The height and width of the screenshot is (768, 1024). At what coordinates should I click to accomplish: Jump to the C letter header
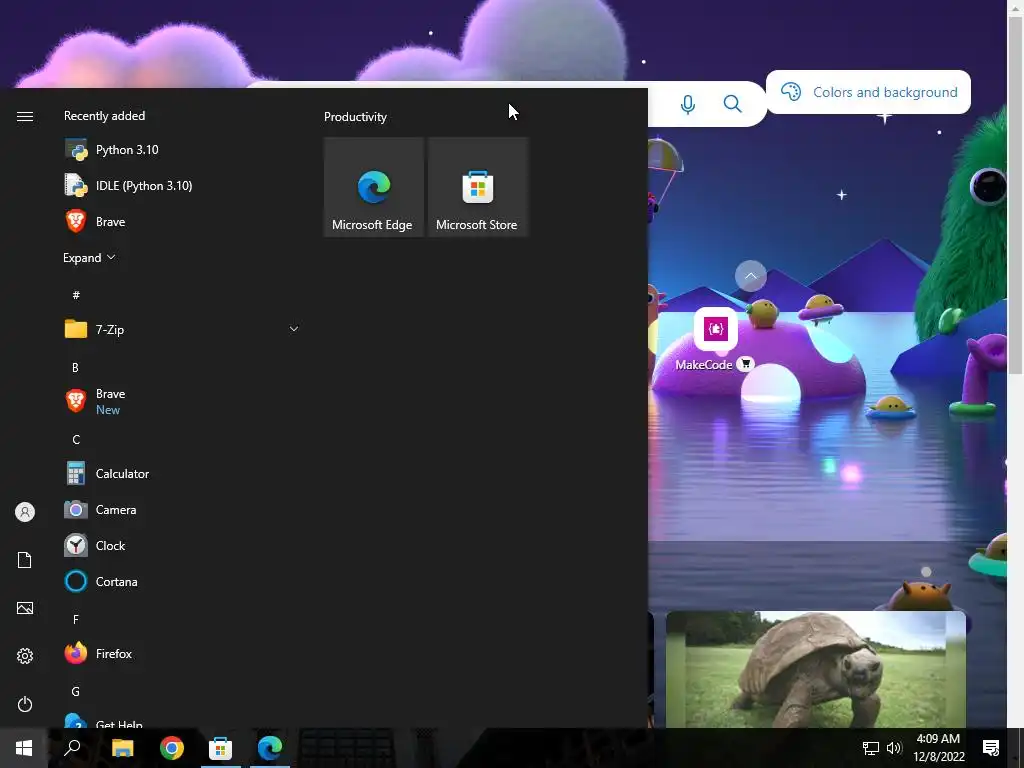76,440
